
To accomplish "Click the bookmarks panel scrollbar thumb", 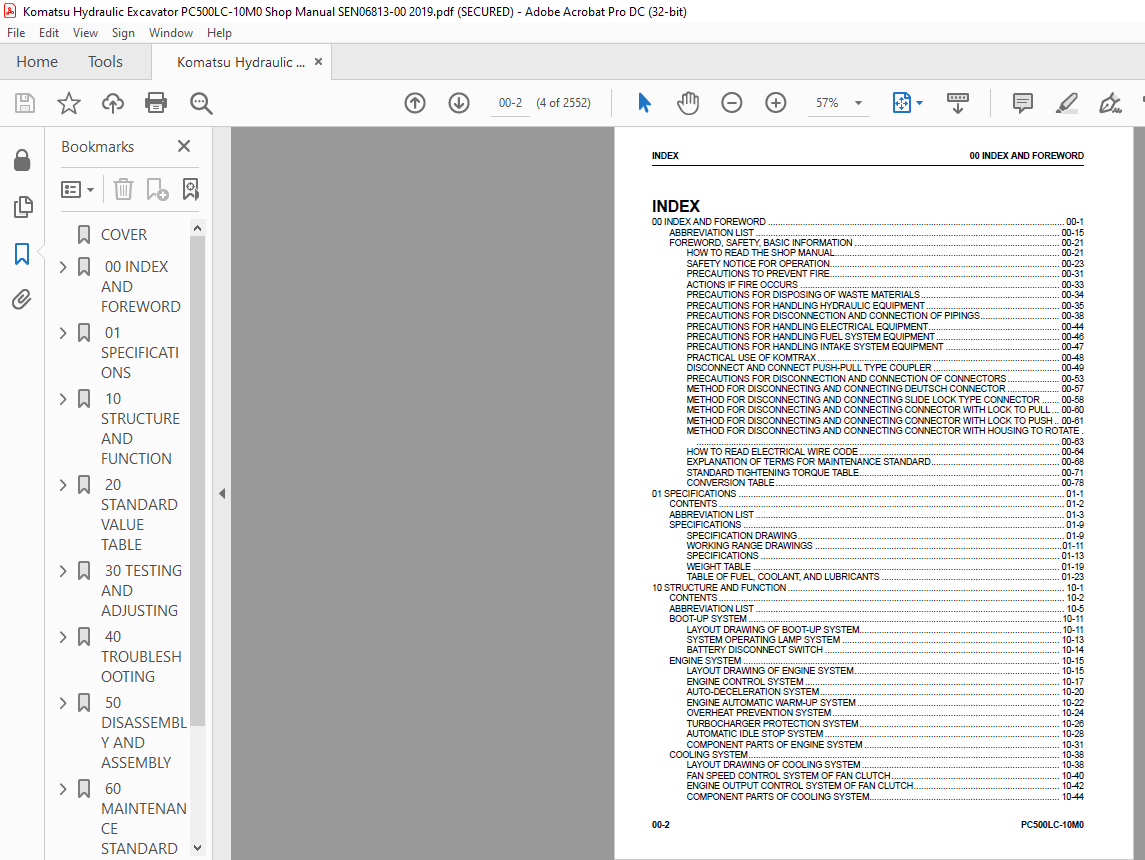I will point(197,482).
